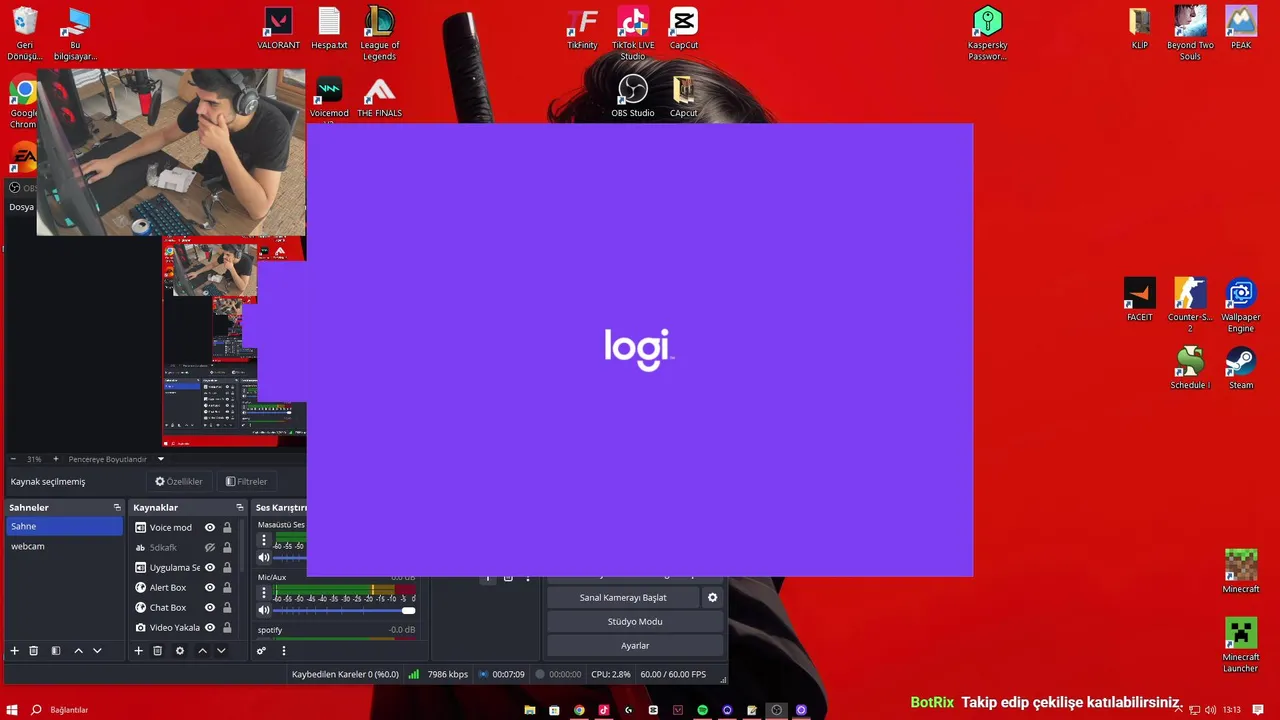Open TikTok LIVE Studio desktop icon

point(633,33)
